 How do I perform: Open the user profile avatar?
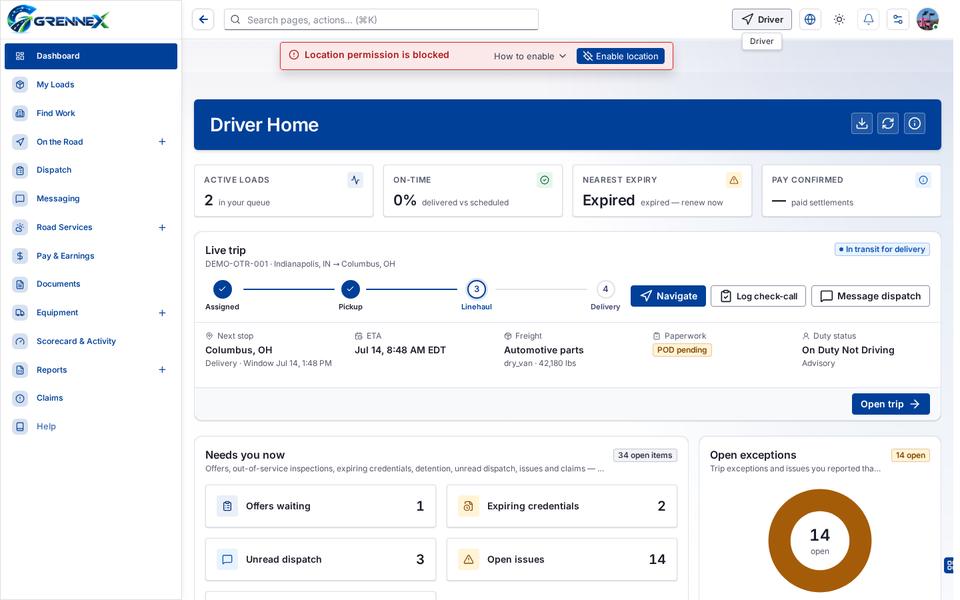point(928,20)
